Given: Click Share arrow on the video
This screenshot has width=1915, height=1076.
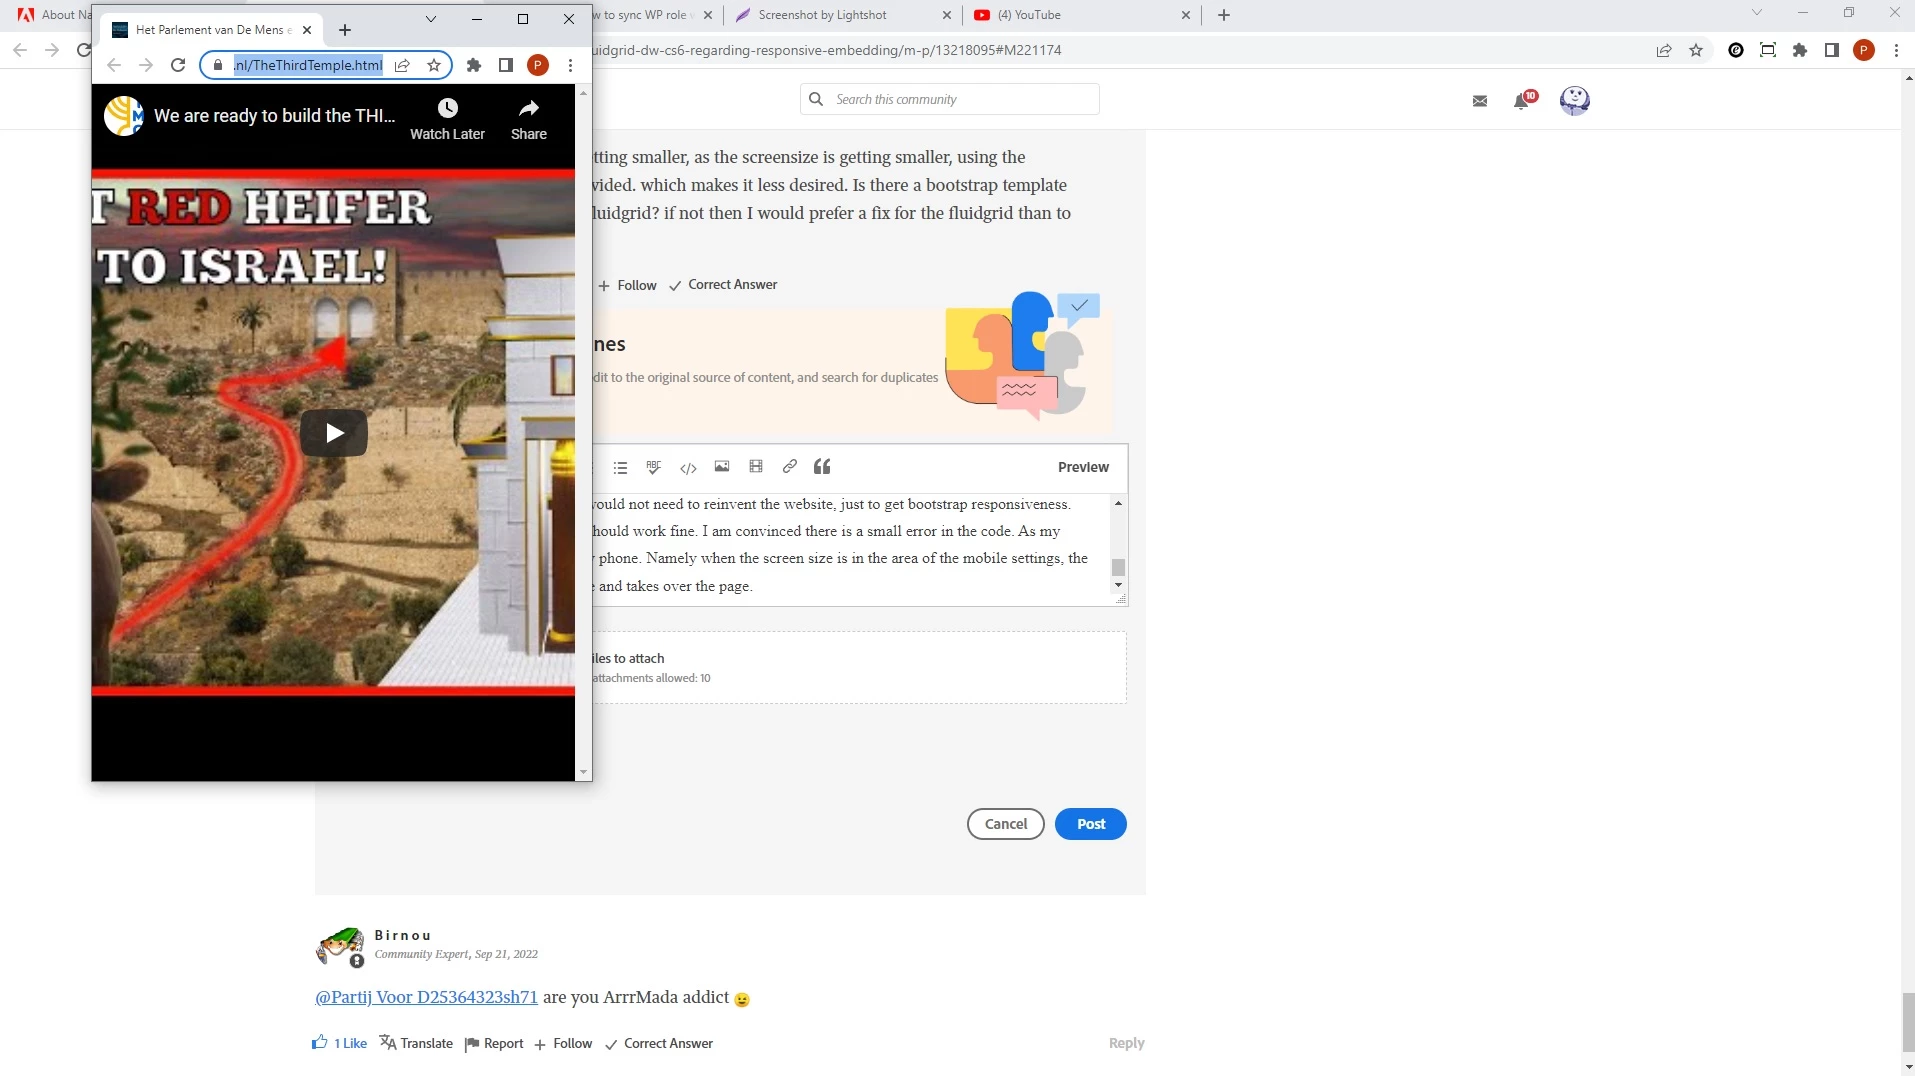Looking at the screenshot, I should 529,108.
